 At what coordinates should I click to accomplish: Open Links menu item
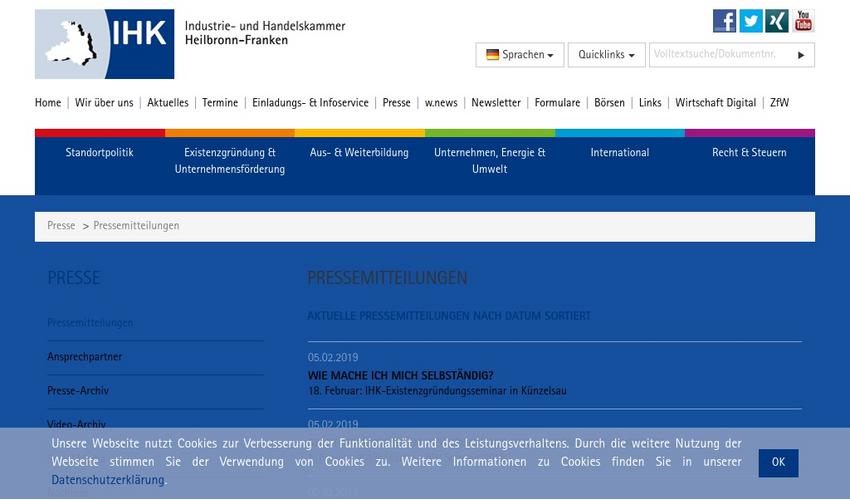click(650, 102)
